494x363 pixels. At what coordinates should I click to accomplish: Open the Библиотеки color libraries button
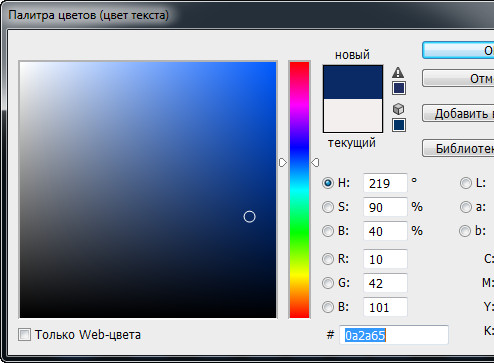(x=458, y=148)
